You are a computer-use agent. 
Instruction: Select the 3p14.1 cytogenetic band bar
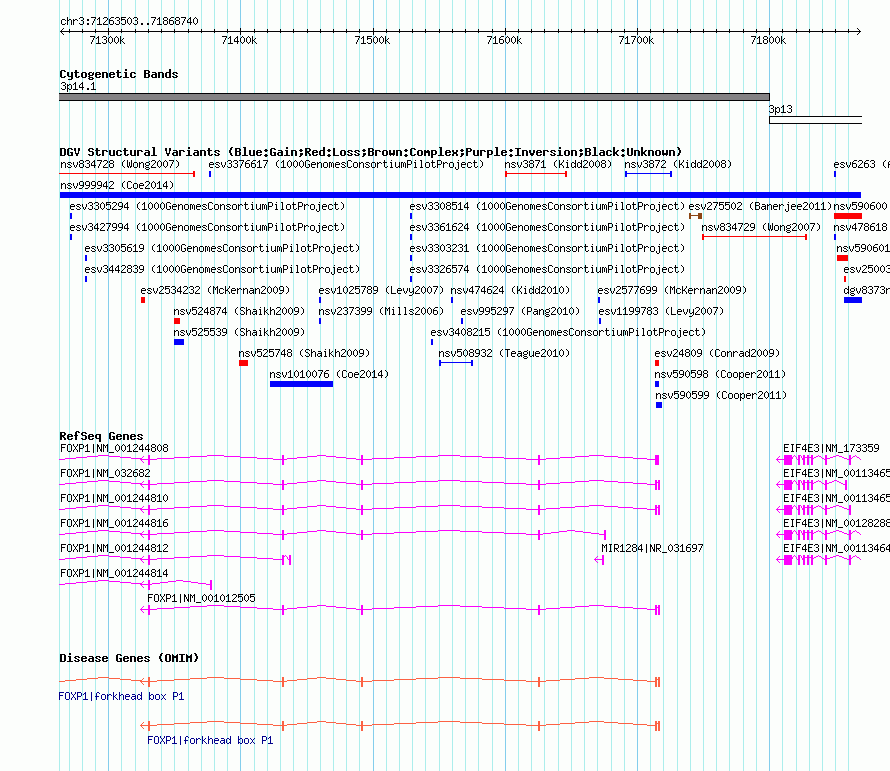414,97
